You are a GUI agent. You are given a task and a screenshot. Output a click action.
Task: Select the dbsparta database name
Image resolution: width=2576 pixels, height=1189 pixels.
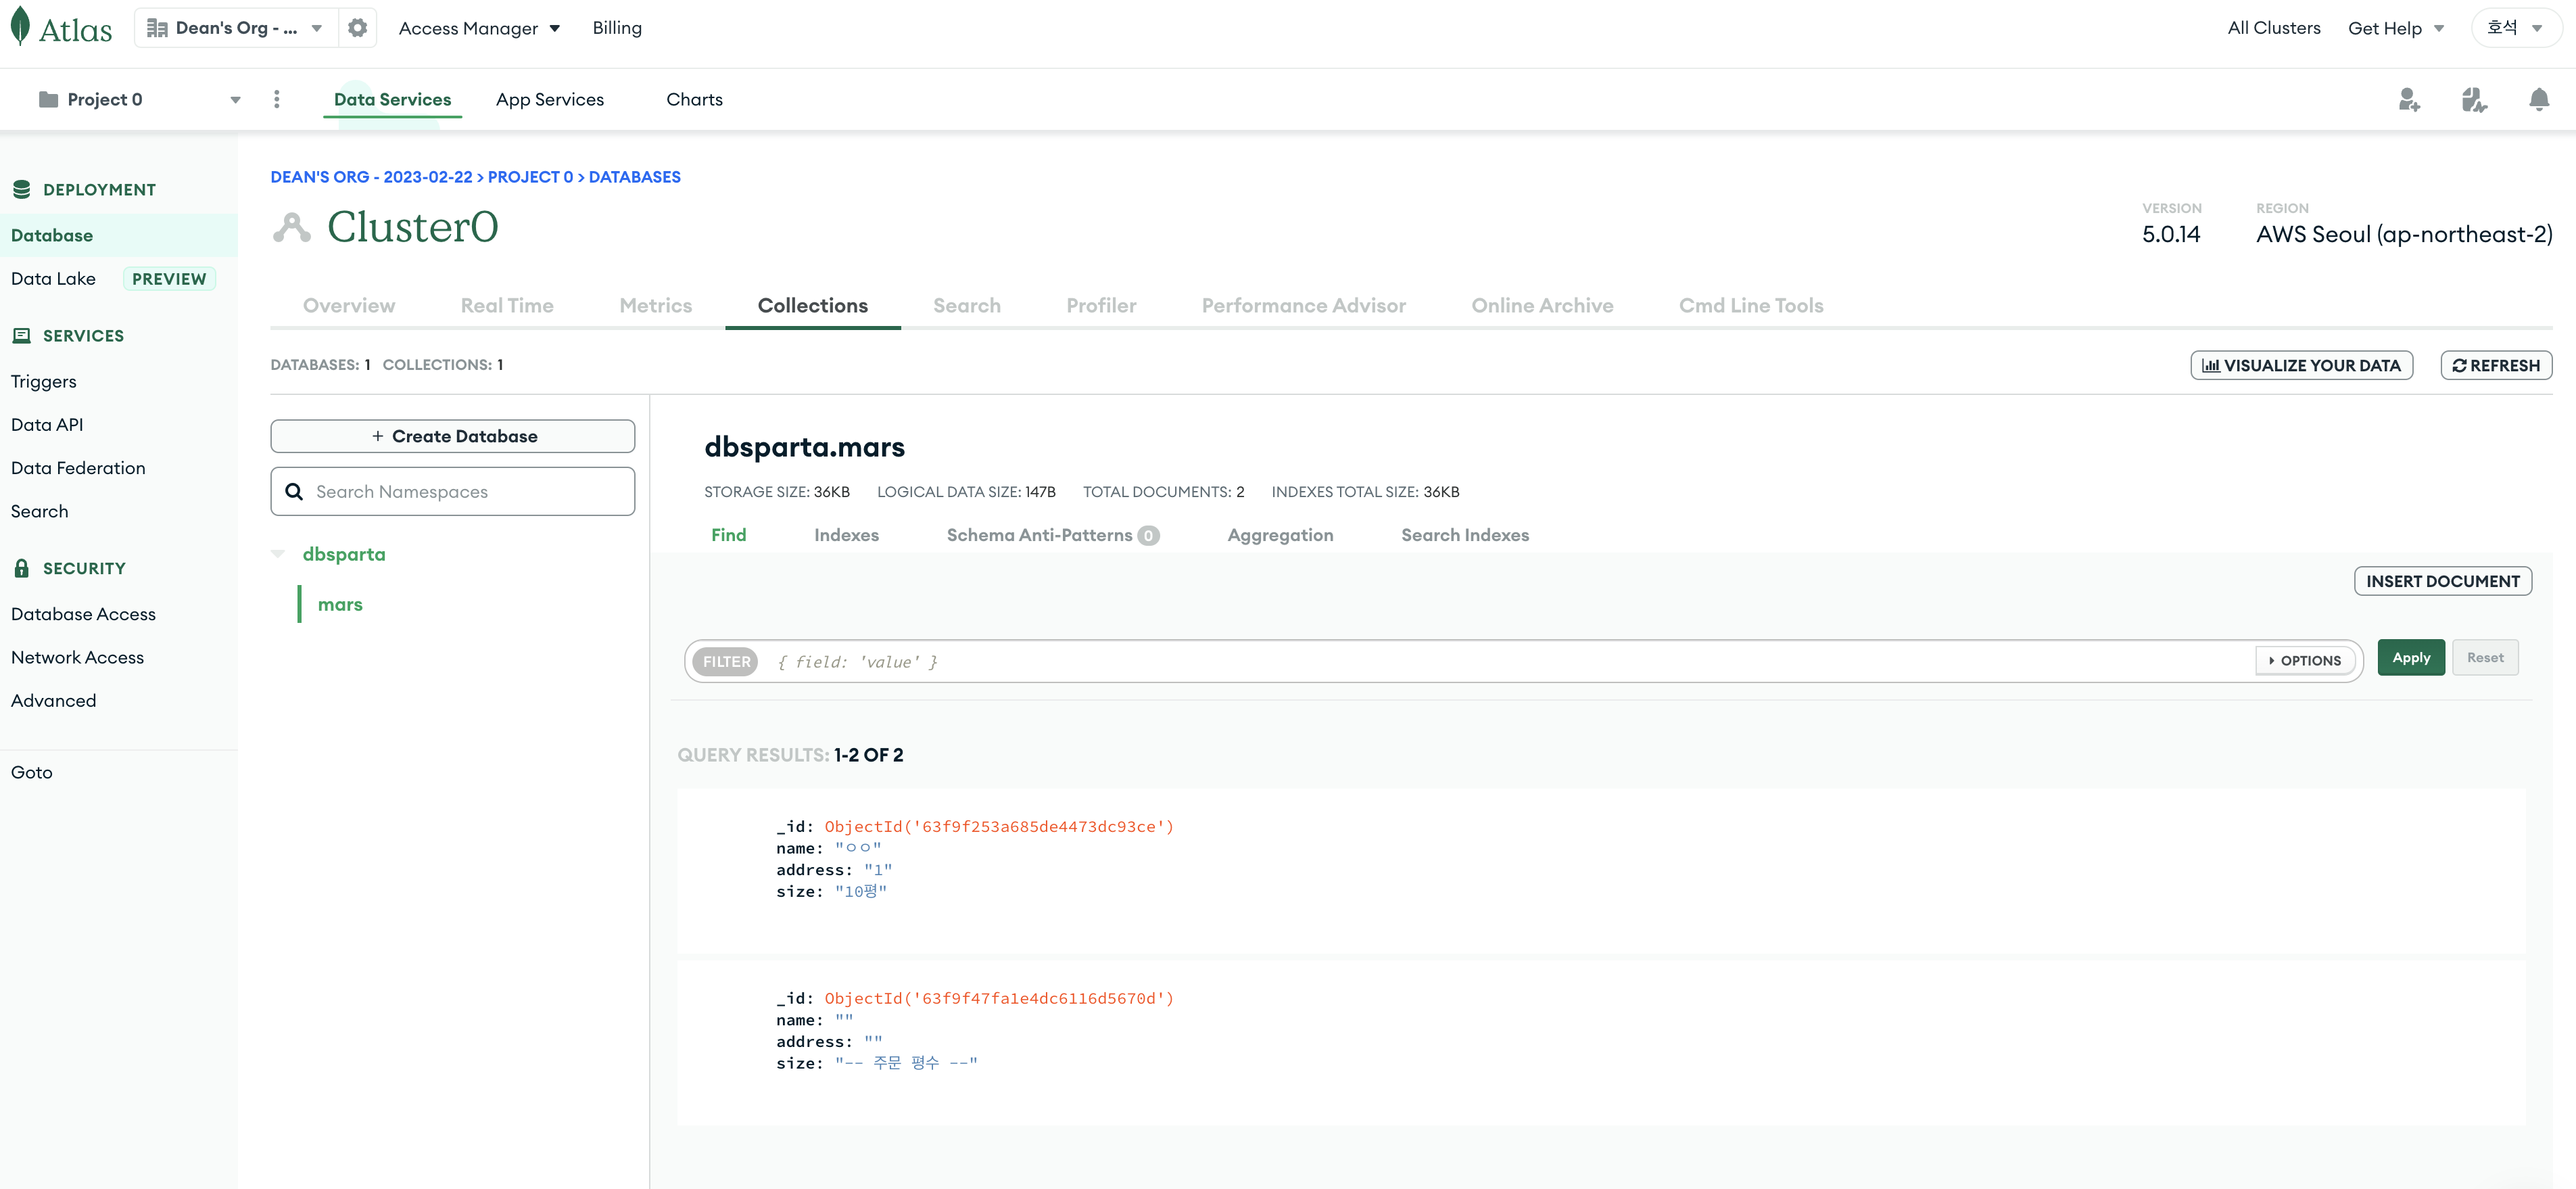(344, 553)
